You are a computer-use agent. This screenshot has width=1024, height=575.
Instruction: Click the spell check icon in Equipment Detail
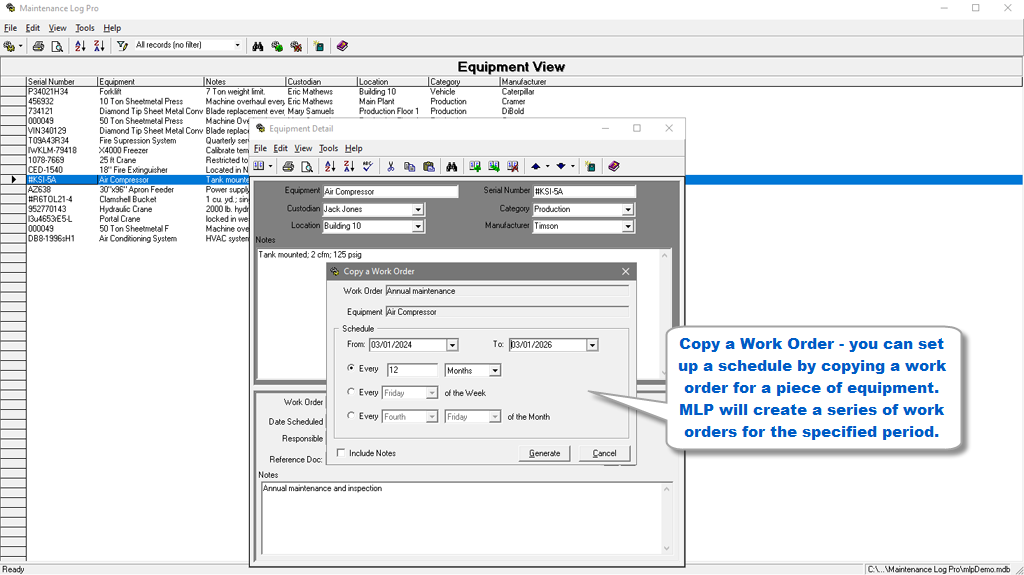tap(367, 167)
